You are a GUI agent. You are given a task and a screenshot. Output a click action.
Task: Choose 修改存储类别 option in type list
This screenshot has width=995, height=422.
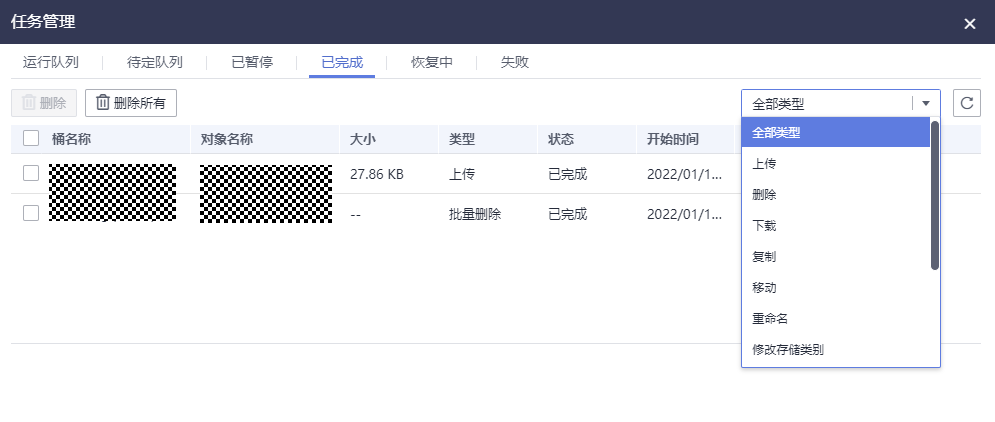(x=836, y=350)
